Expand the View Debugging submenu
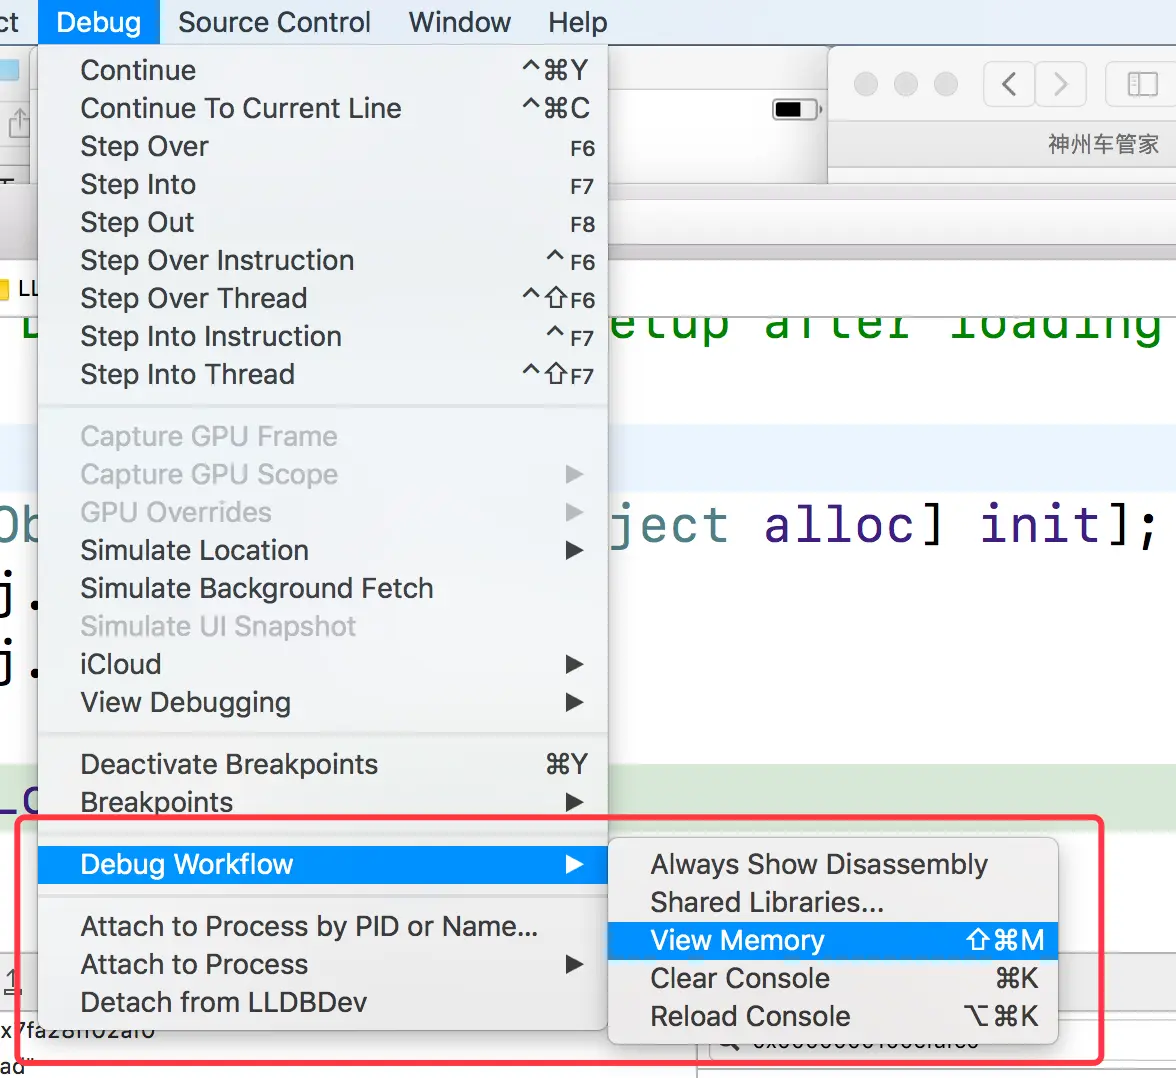Viewport: 1176px width, 1078px height. [322, 703]
